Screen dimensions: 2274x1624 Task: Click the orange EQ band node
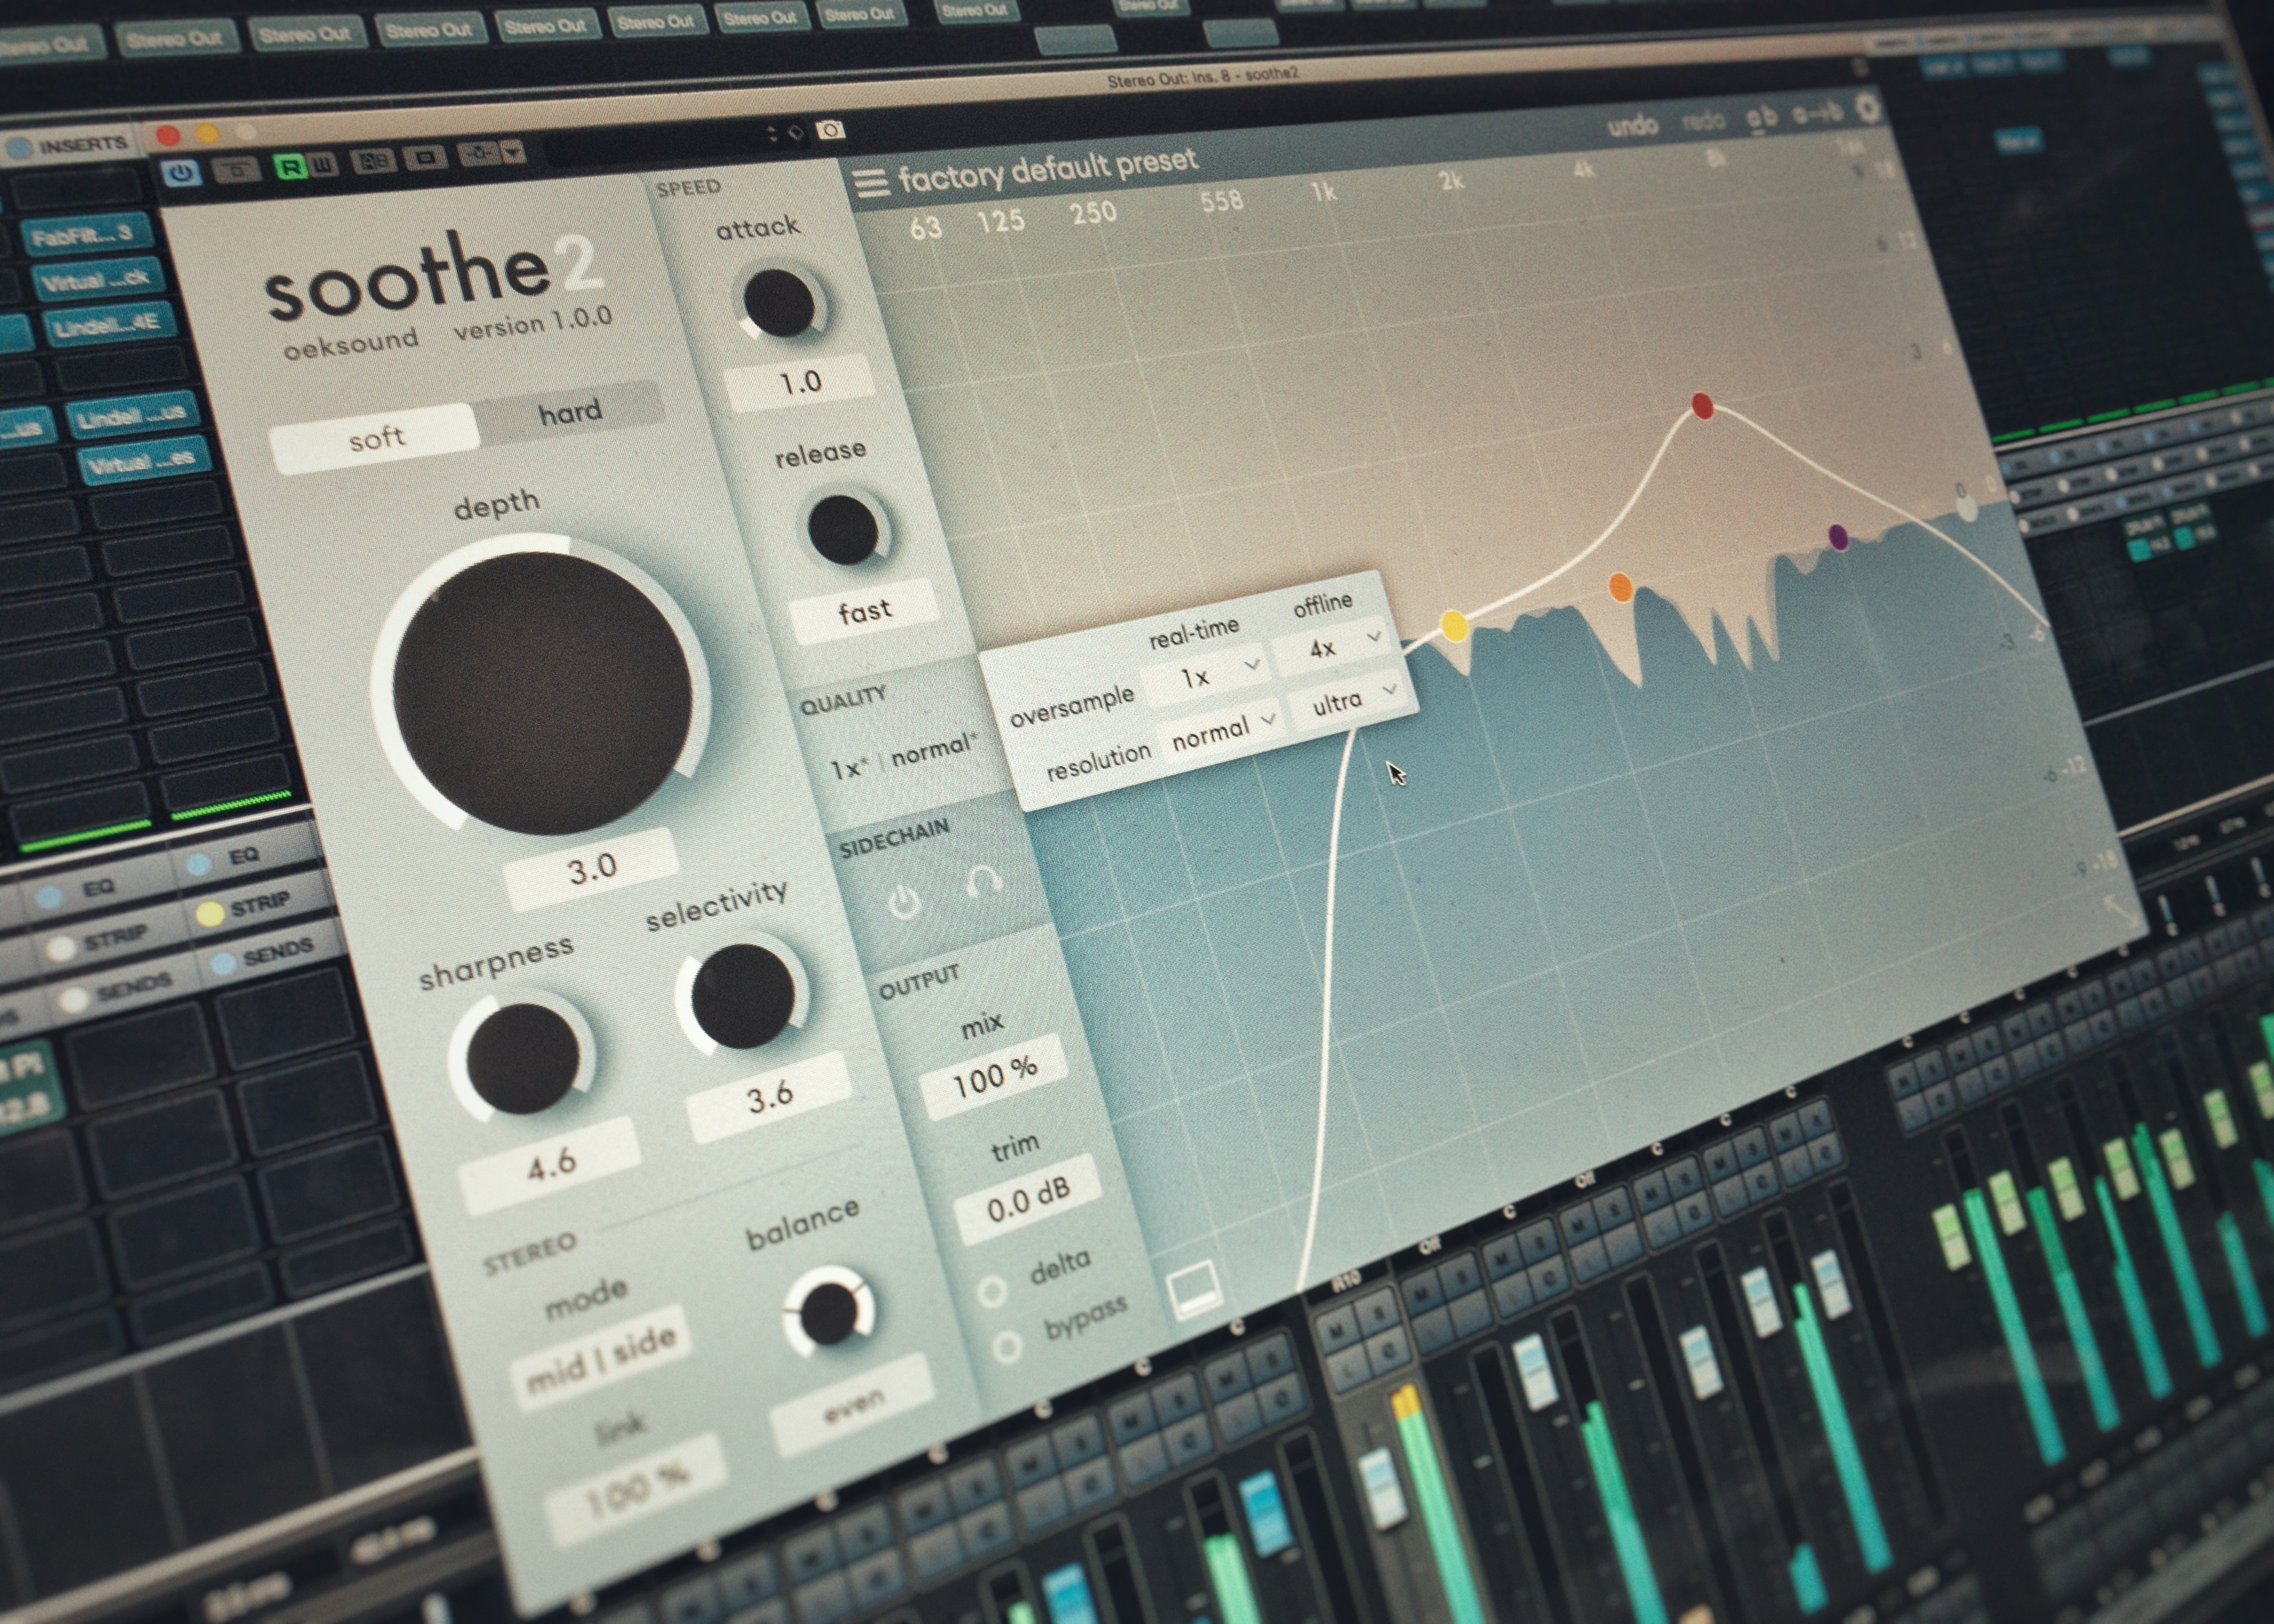tap(1621, 586)
